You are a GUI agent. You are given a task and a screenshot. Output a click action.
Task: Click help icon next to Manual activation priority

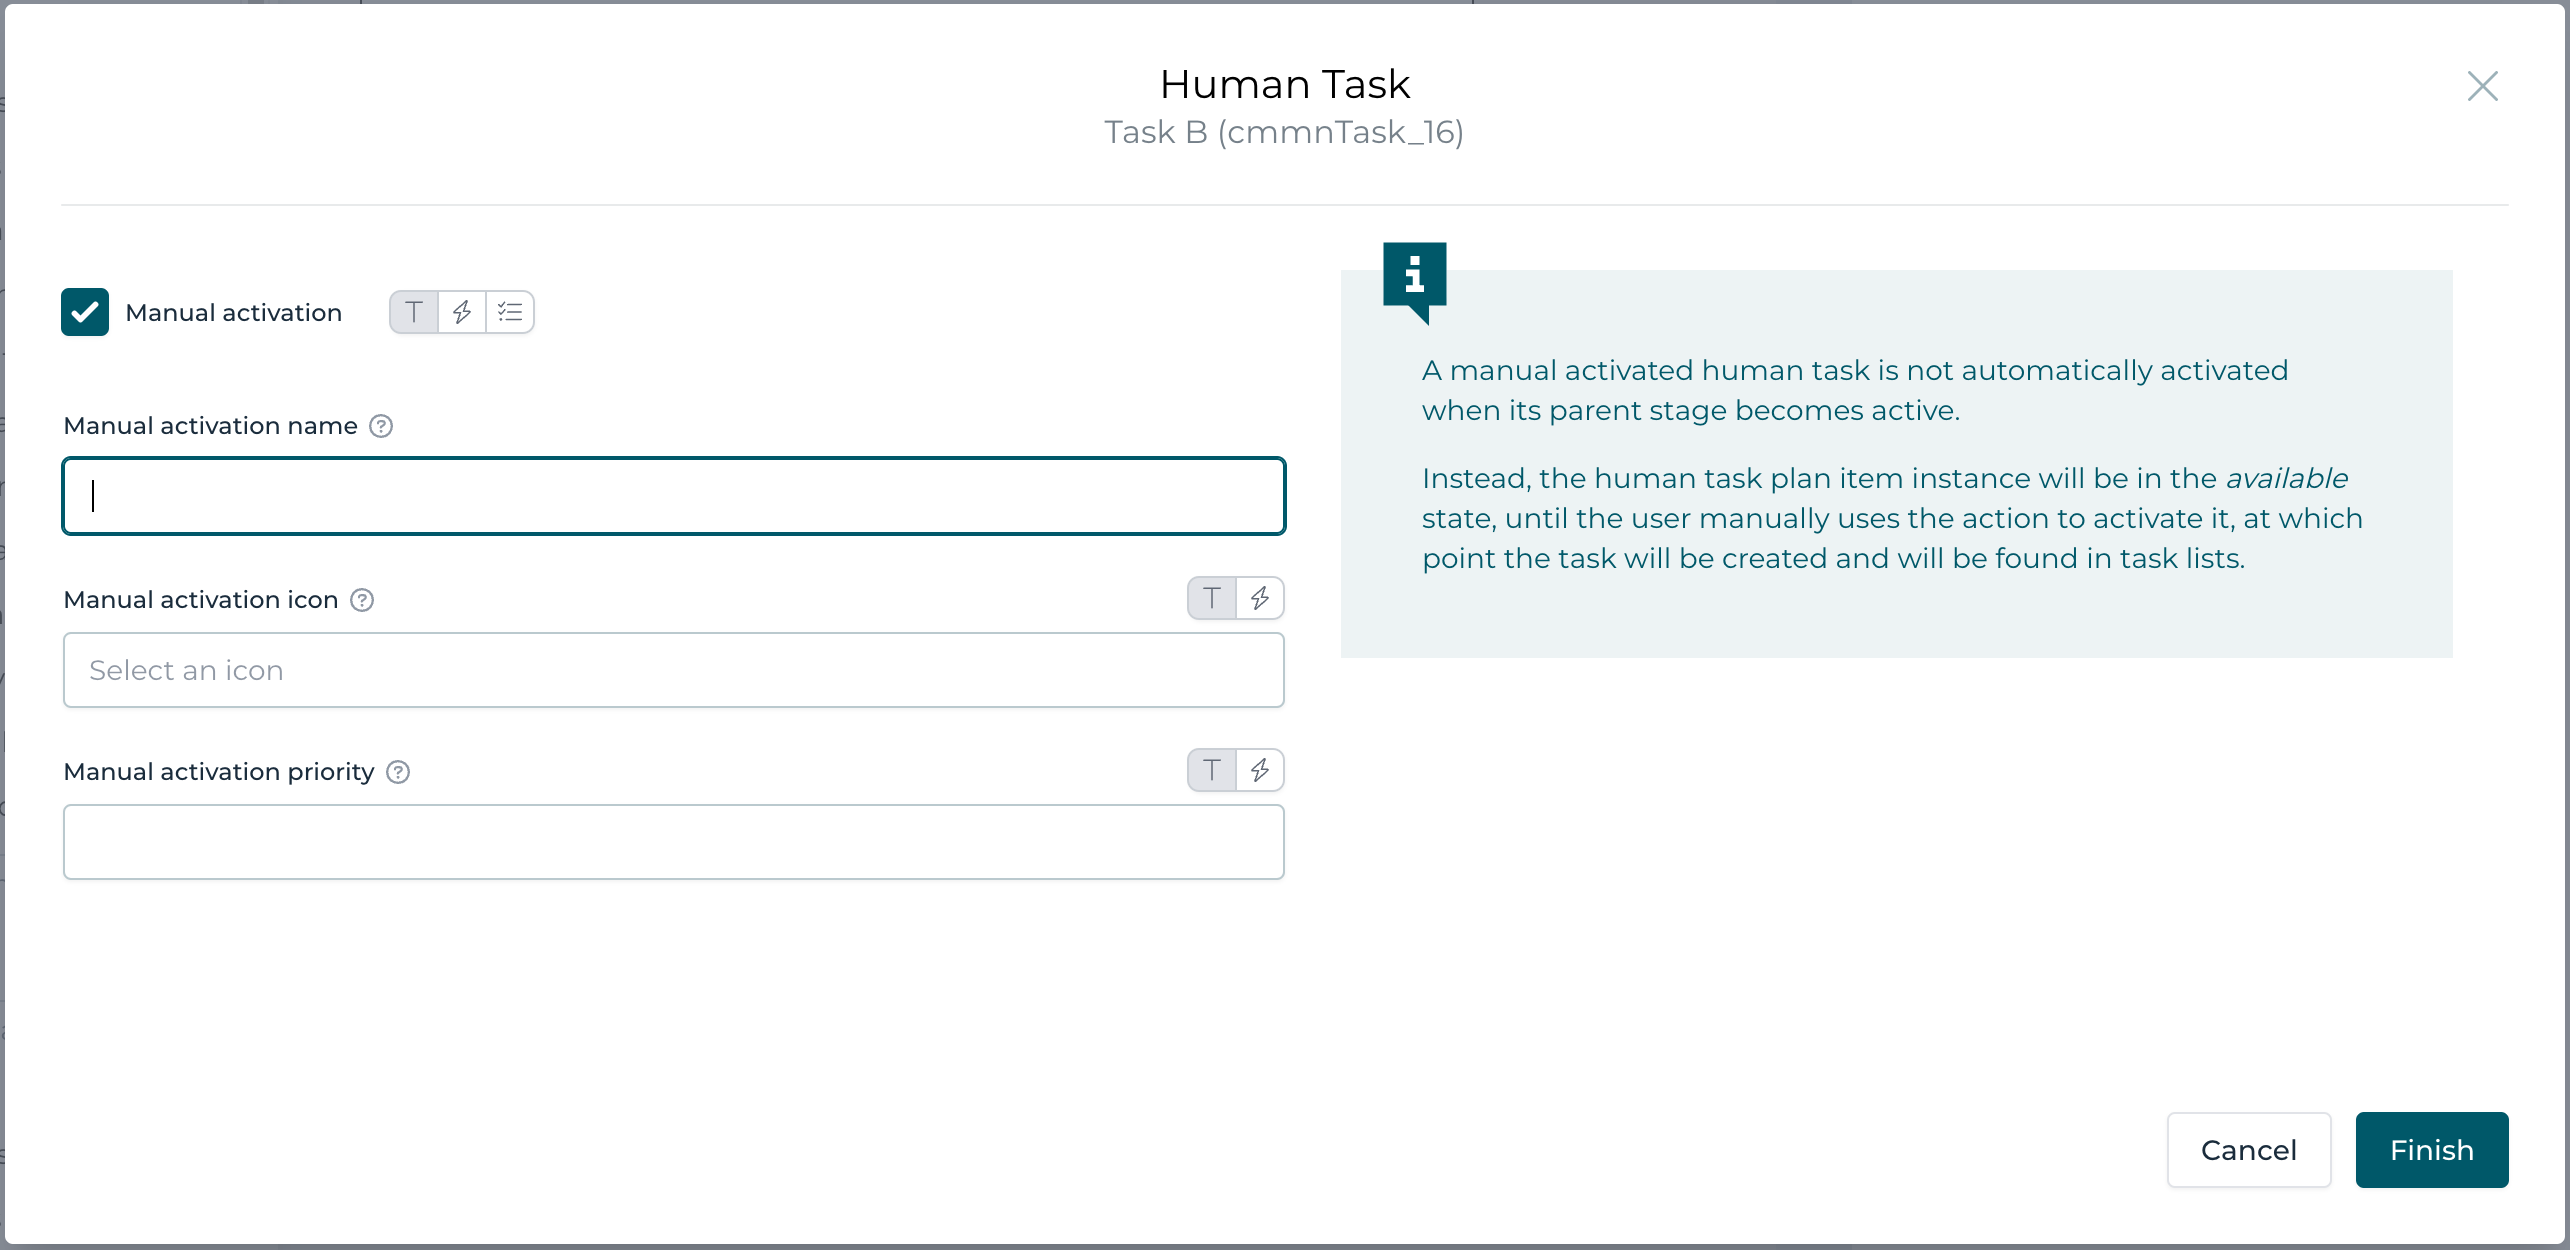tap(398, 772)
